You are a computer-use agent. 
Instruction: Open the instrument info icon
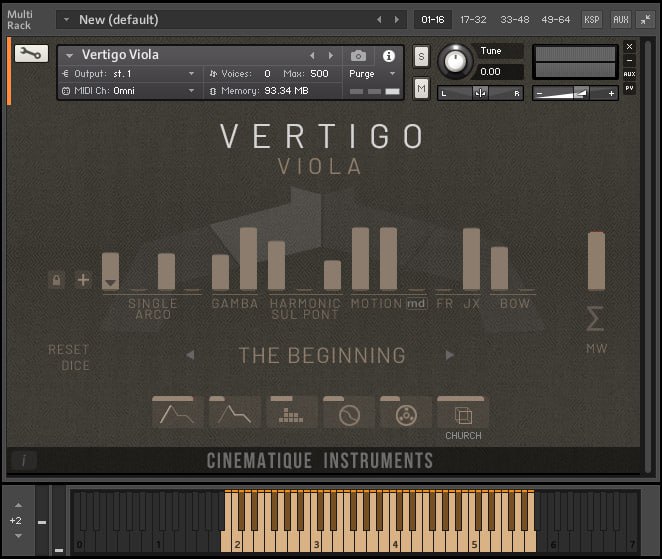(388, 56)
